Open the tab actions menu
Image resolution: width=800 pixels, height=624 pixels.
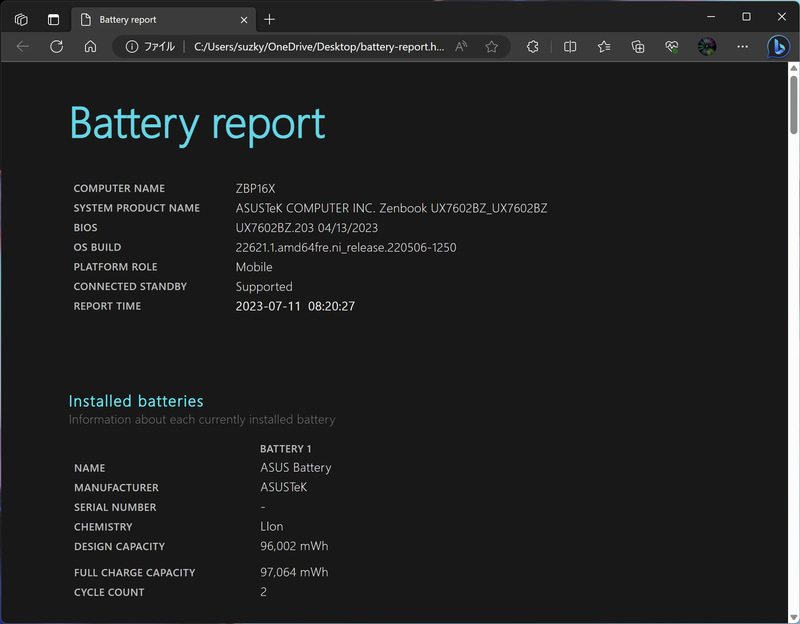[x=53, y=18]
